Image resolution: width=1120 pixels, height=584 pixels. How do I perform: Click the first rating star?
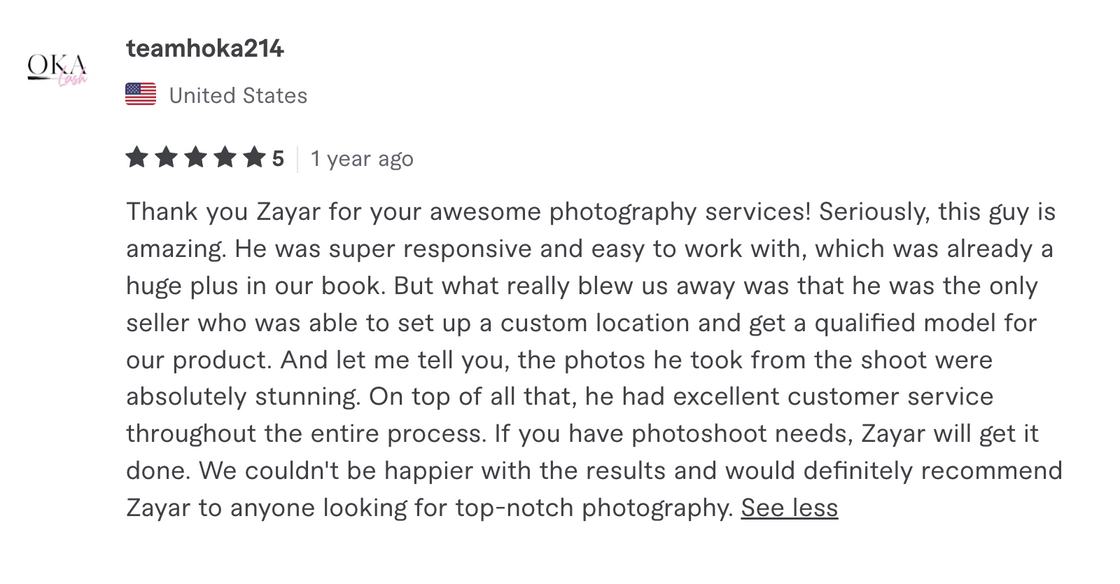point(137,158)
